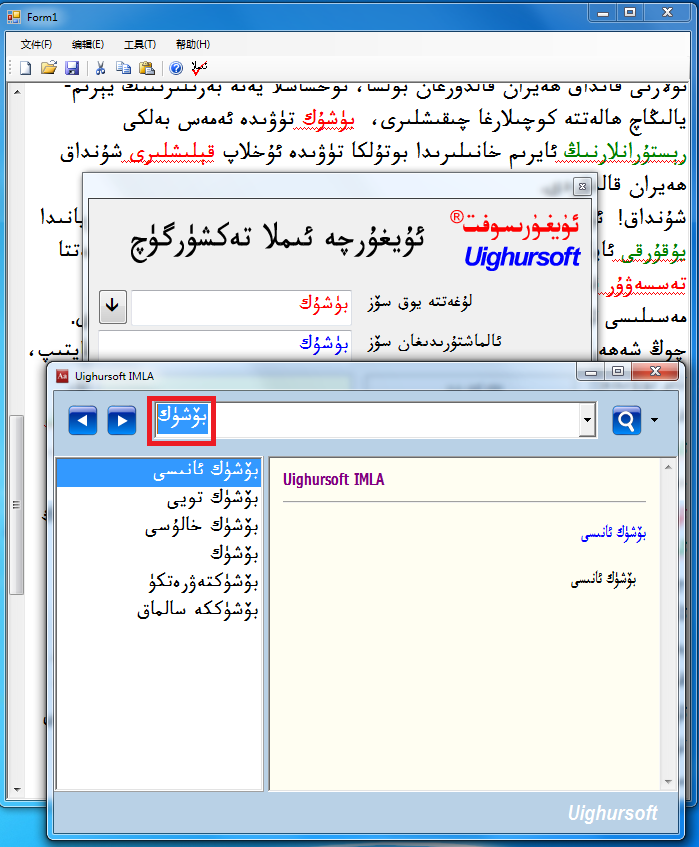This screenshot has height=847, width=699.
Task: Go back with the left arrow button
Action: coord(83,420)
